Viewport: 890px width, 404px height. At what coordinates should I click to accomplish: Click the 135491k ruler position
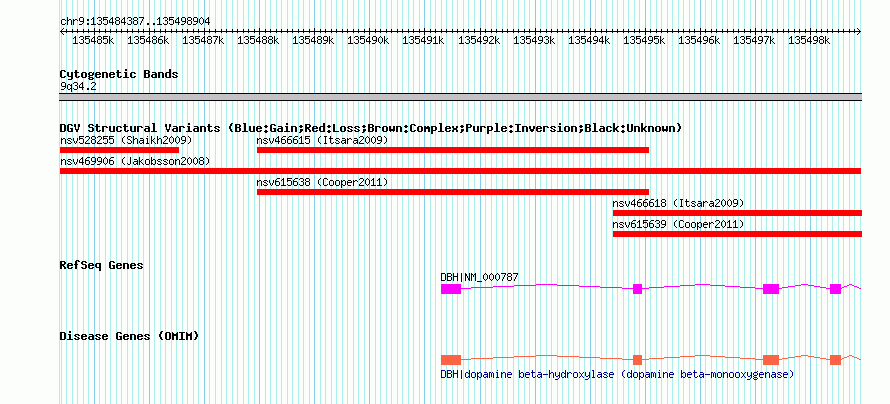click(423, 40)
